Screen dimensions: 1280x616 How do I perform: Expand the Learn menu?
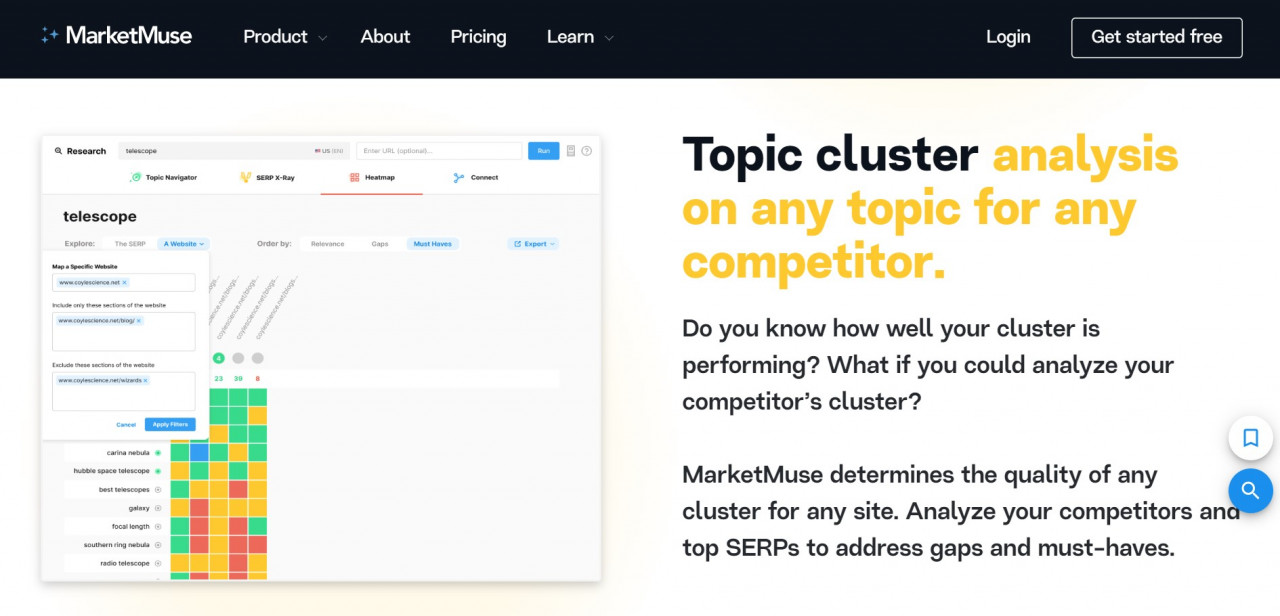click(x=580, y=37)
